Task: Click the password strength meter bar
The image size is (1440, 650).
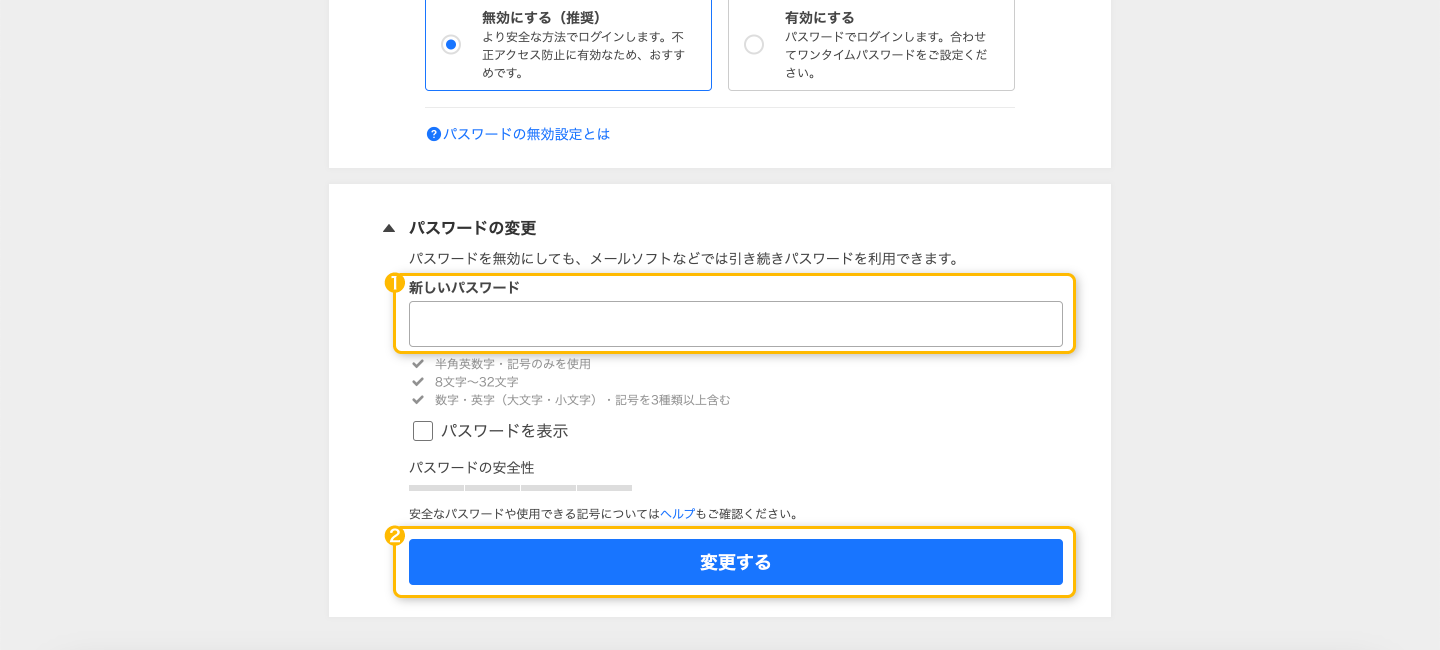Action: (520, 488)
